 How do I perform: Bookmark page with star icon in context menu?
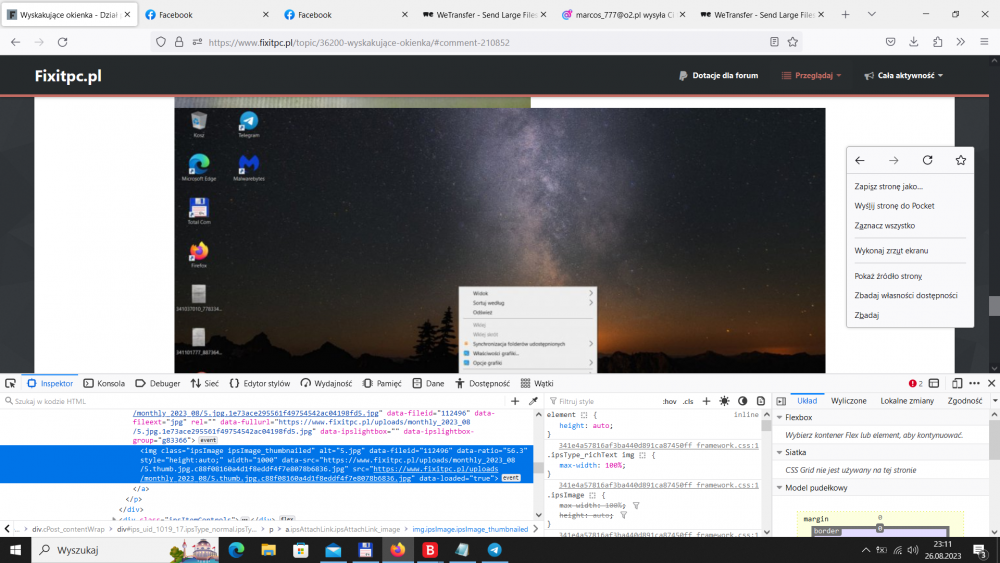click(960, 160)
